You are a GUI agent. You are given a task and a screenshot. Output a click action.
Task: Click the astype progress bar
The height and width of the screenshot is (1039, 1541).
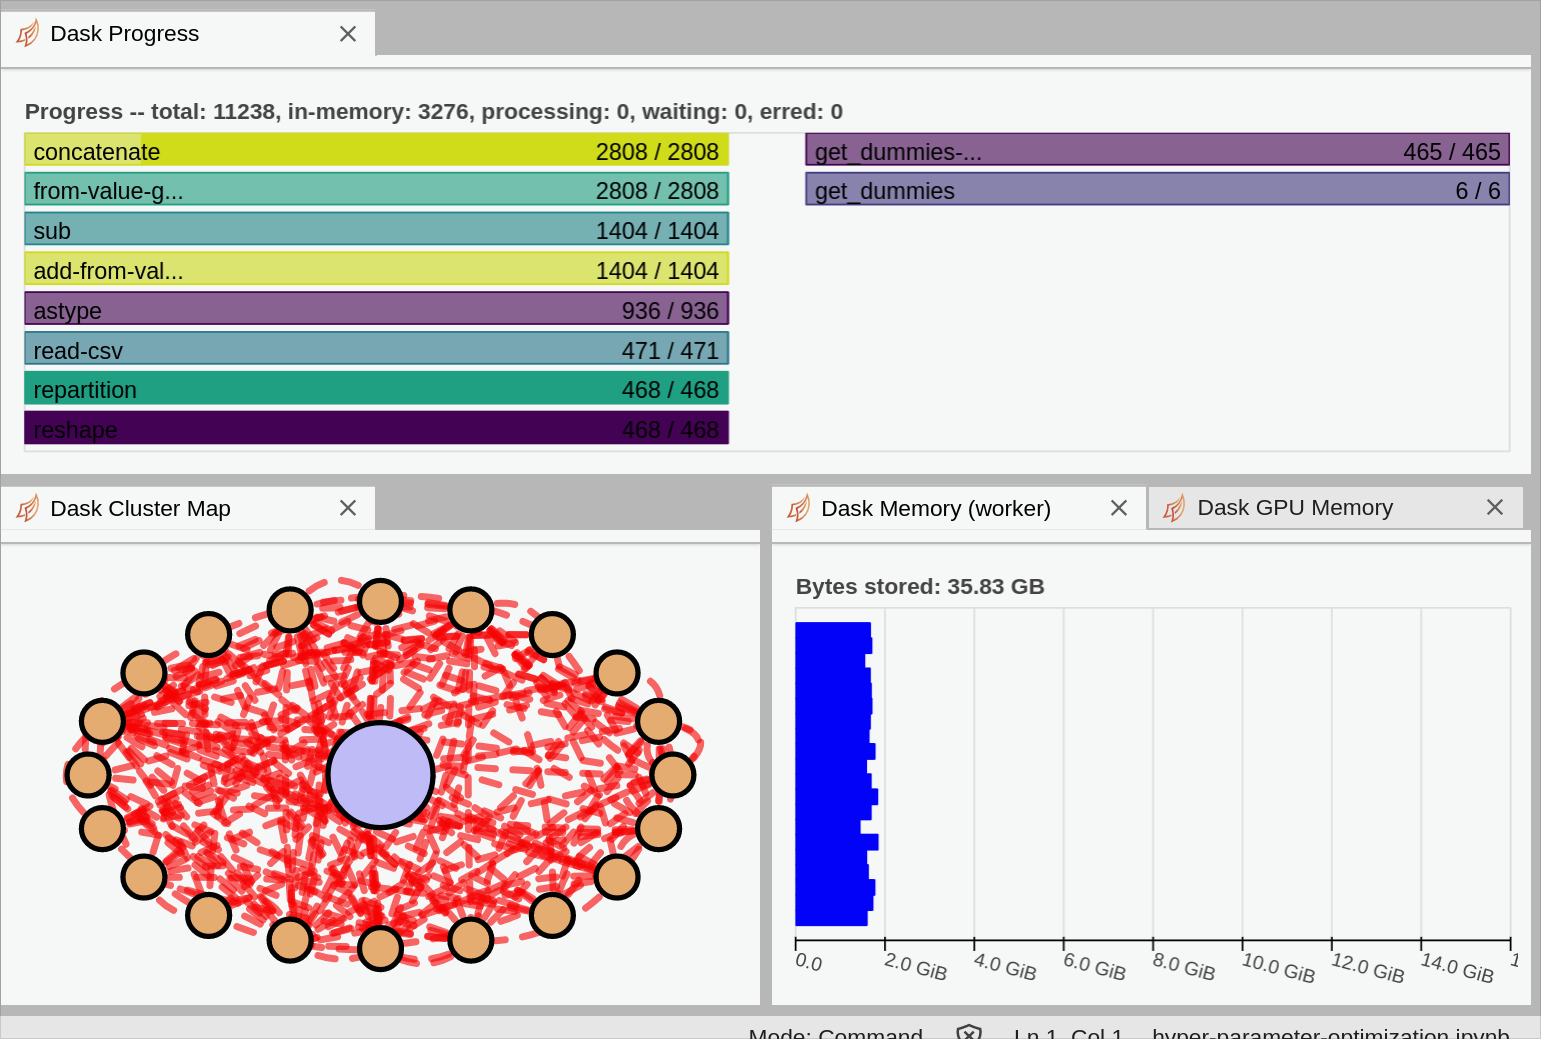tap(376, 309)
